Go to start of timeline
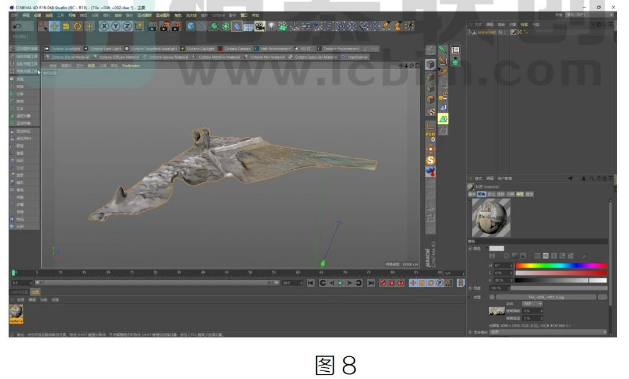 coord(311,283)
